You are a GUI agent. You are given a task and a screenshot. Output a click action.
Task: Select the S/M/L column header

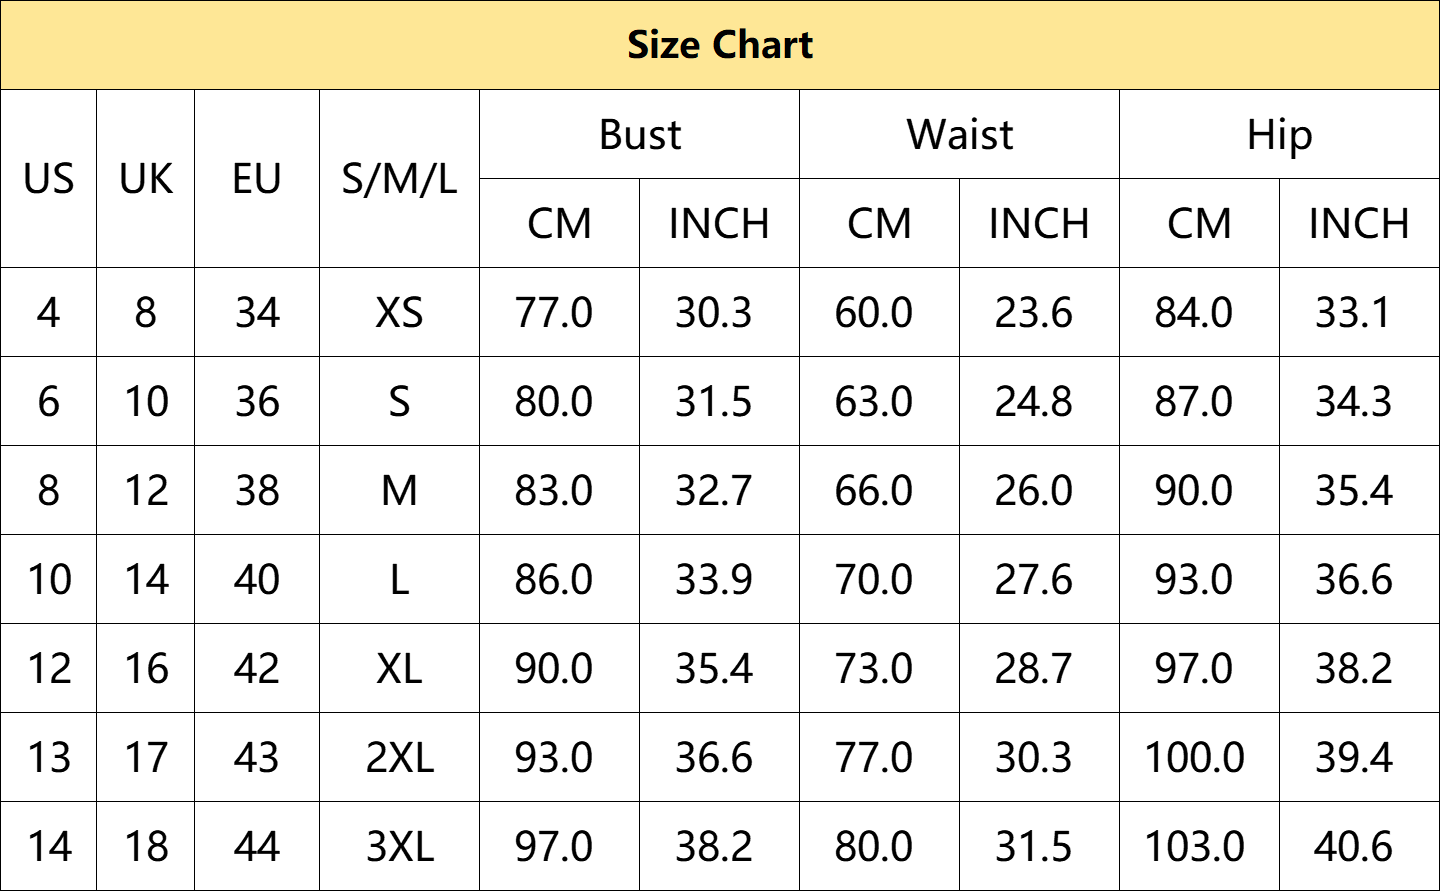pos(399,179)
